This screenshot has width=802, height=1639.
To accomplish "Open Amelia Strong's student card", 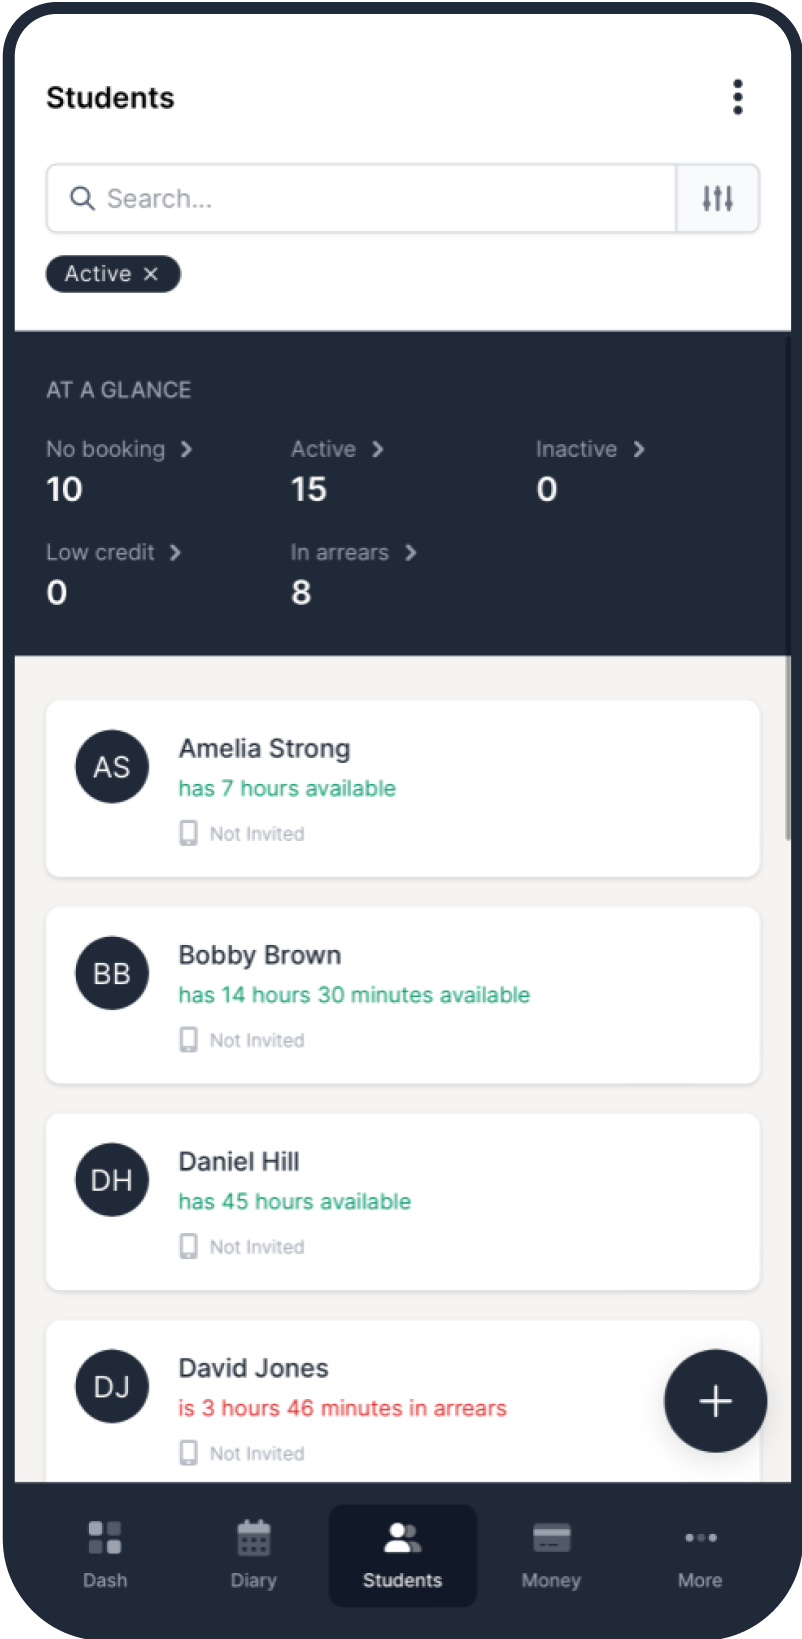I will click(403, 789).
